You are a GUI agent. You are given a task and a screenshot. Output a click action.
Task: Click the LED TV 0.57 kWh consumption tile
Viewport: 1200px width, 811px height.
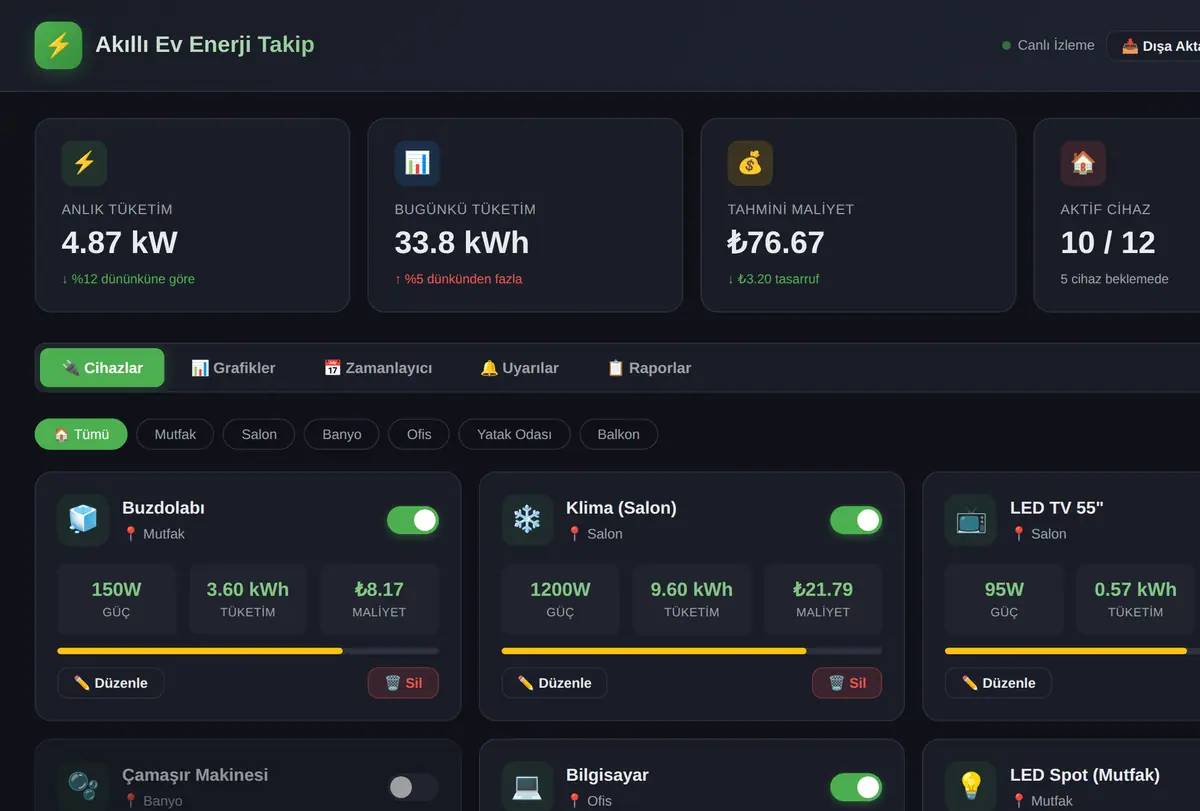point(1136,599)
